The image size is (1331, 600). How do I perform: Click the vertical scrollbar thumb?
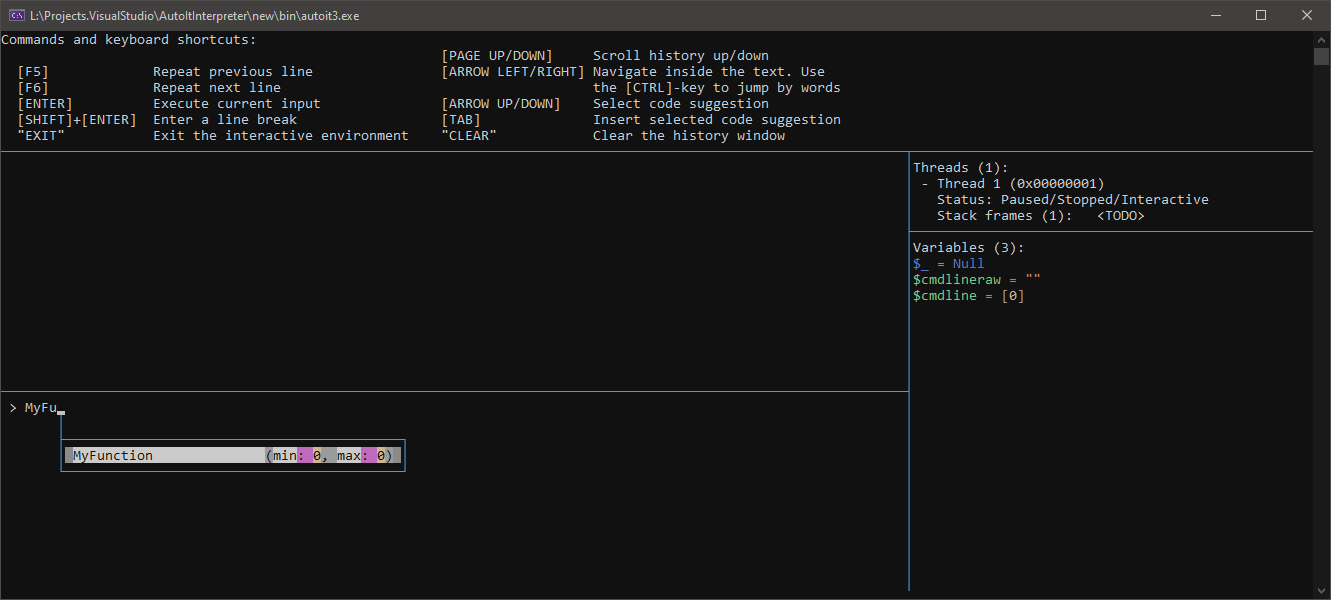coord(1321,56)
